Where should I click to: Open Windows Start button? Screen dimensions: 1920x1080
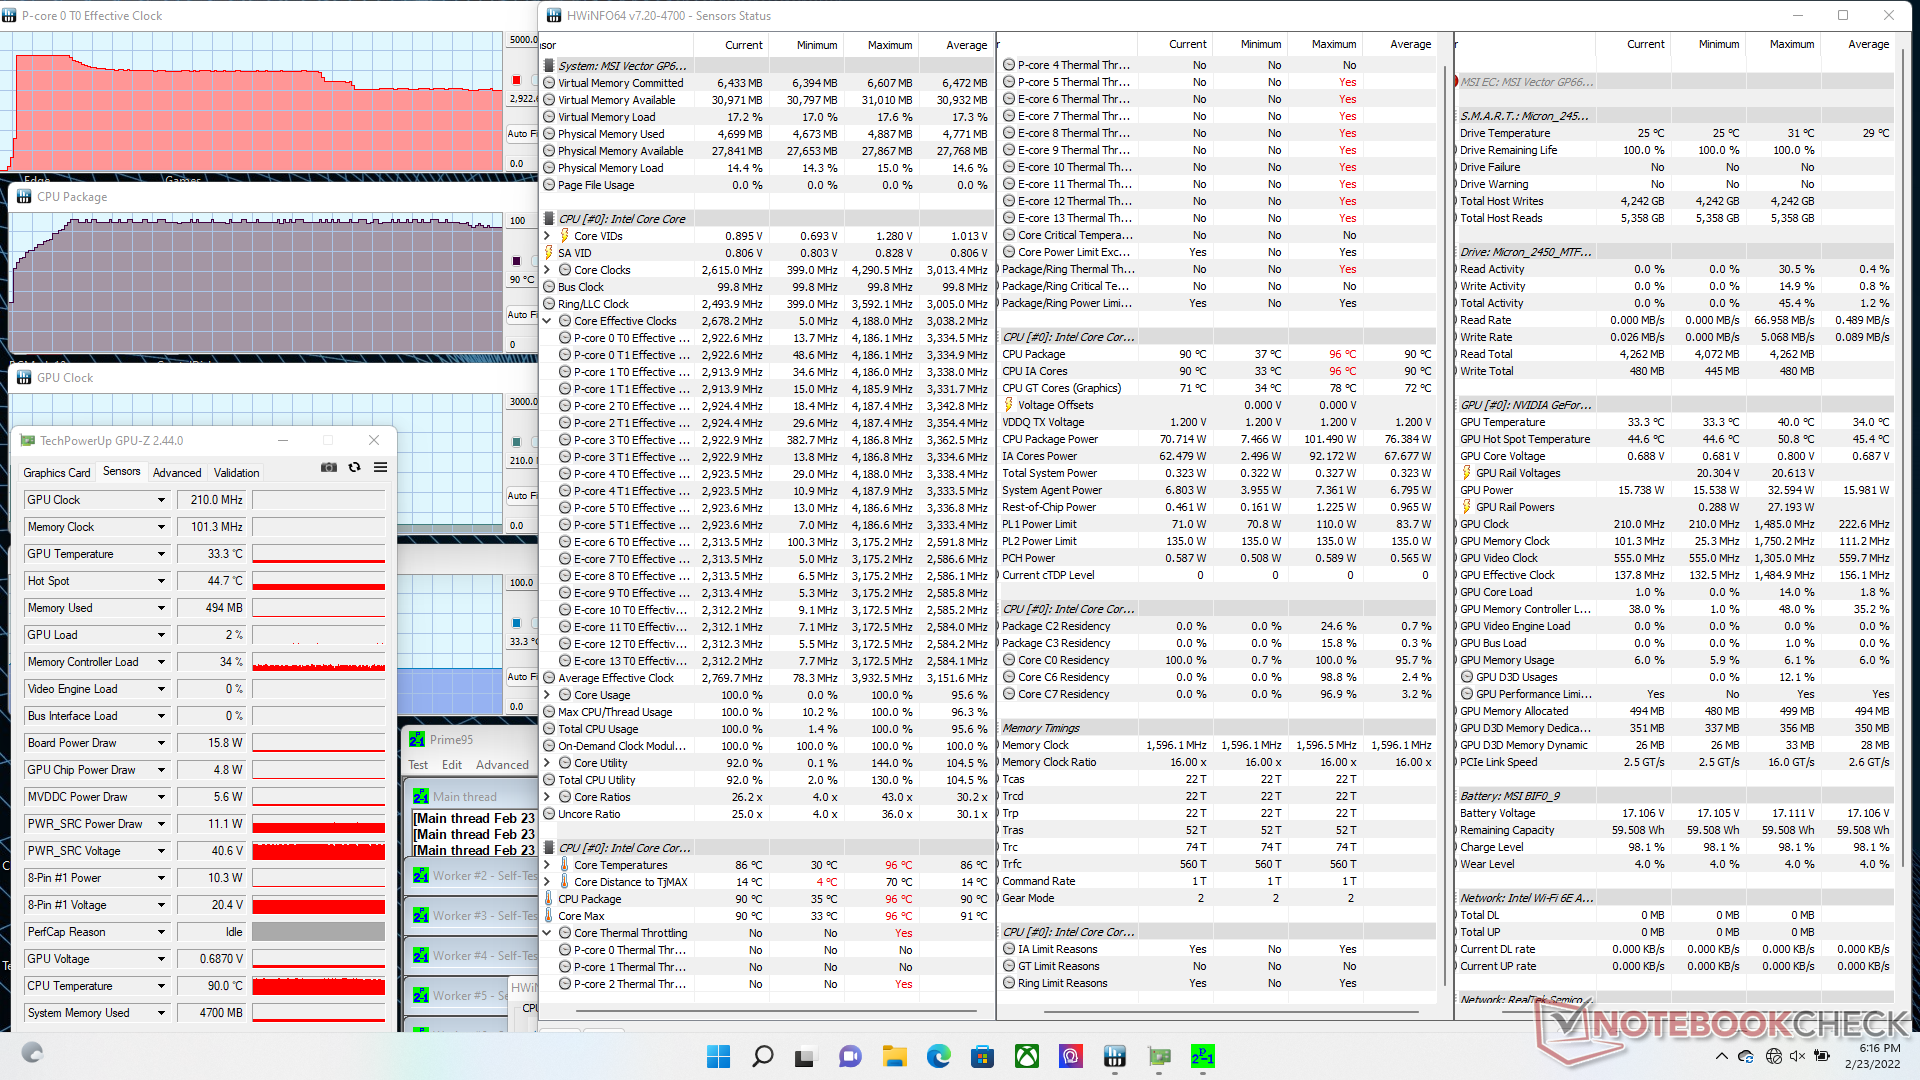pos(718,1056)
